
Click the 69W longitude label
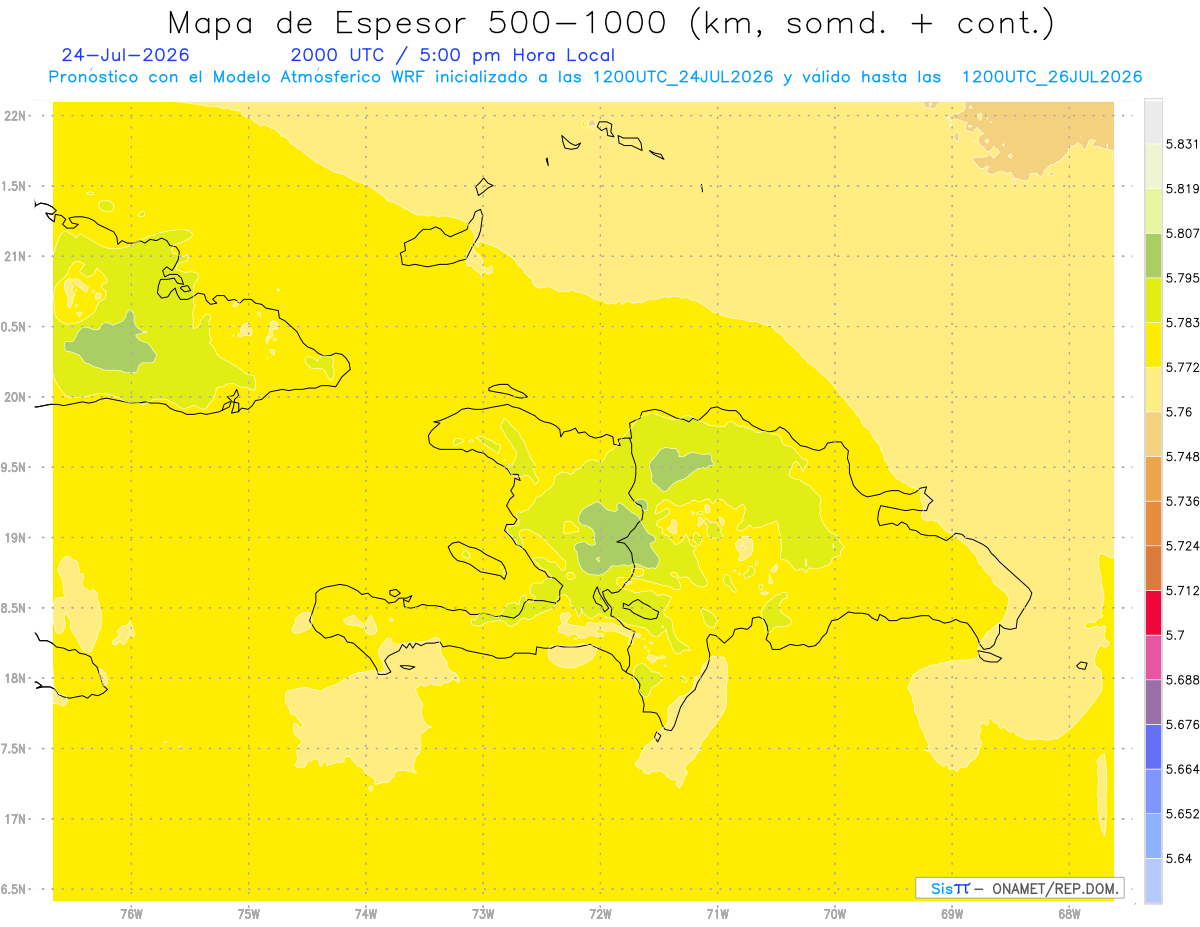952,913
